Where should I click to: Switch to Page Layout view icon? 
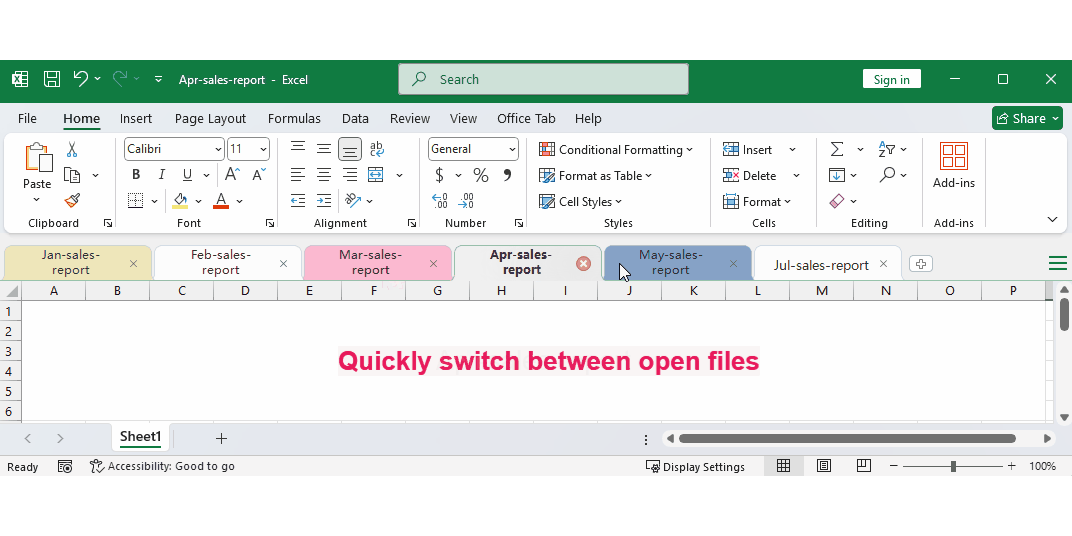point(824,466)
